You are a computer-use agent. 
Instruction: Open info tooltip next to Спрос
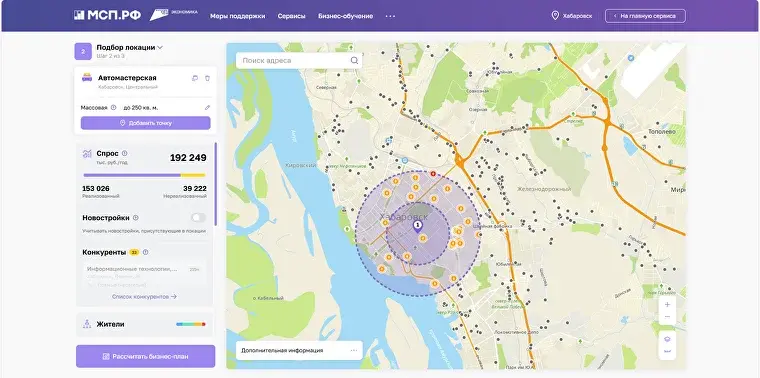pos(125,153)
